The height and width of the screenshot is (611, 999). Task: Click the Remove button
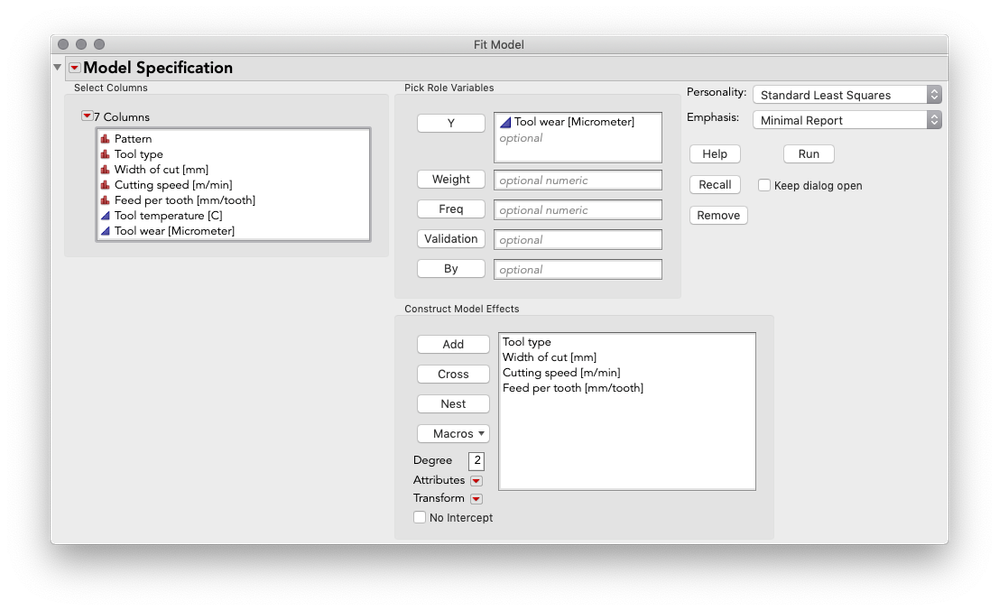tap(718, 215)
